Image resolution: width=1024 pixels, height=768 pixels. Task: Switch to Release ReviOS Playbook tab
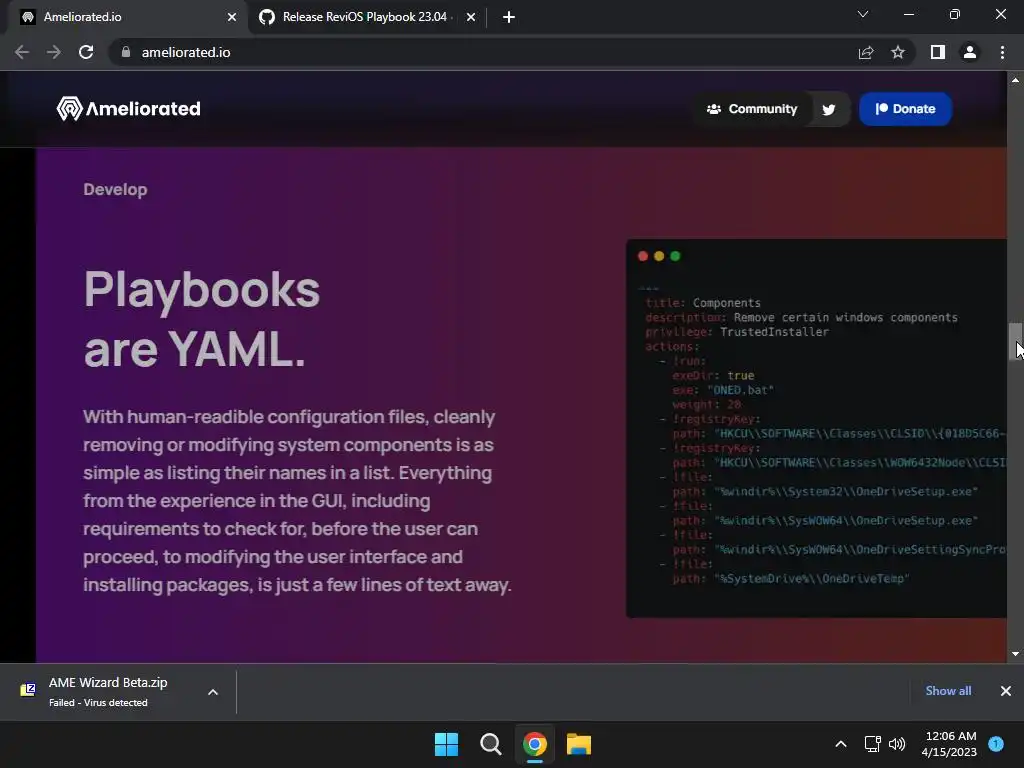364,17
